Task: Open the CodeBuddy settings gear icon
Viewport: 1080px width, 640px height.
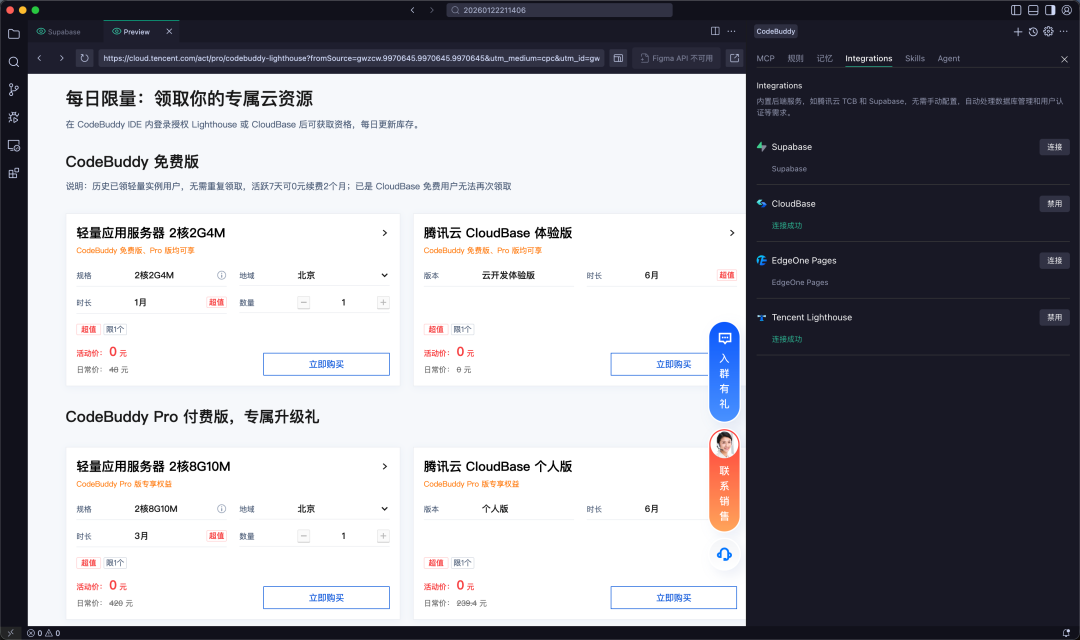Action: coord(1047,31)
